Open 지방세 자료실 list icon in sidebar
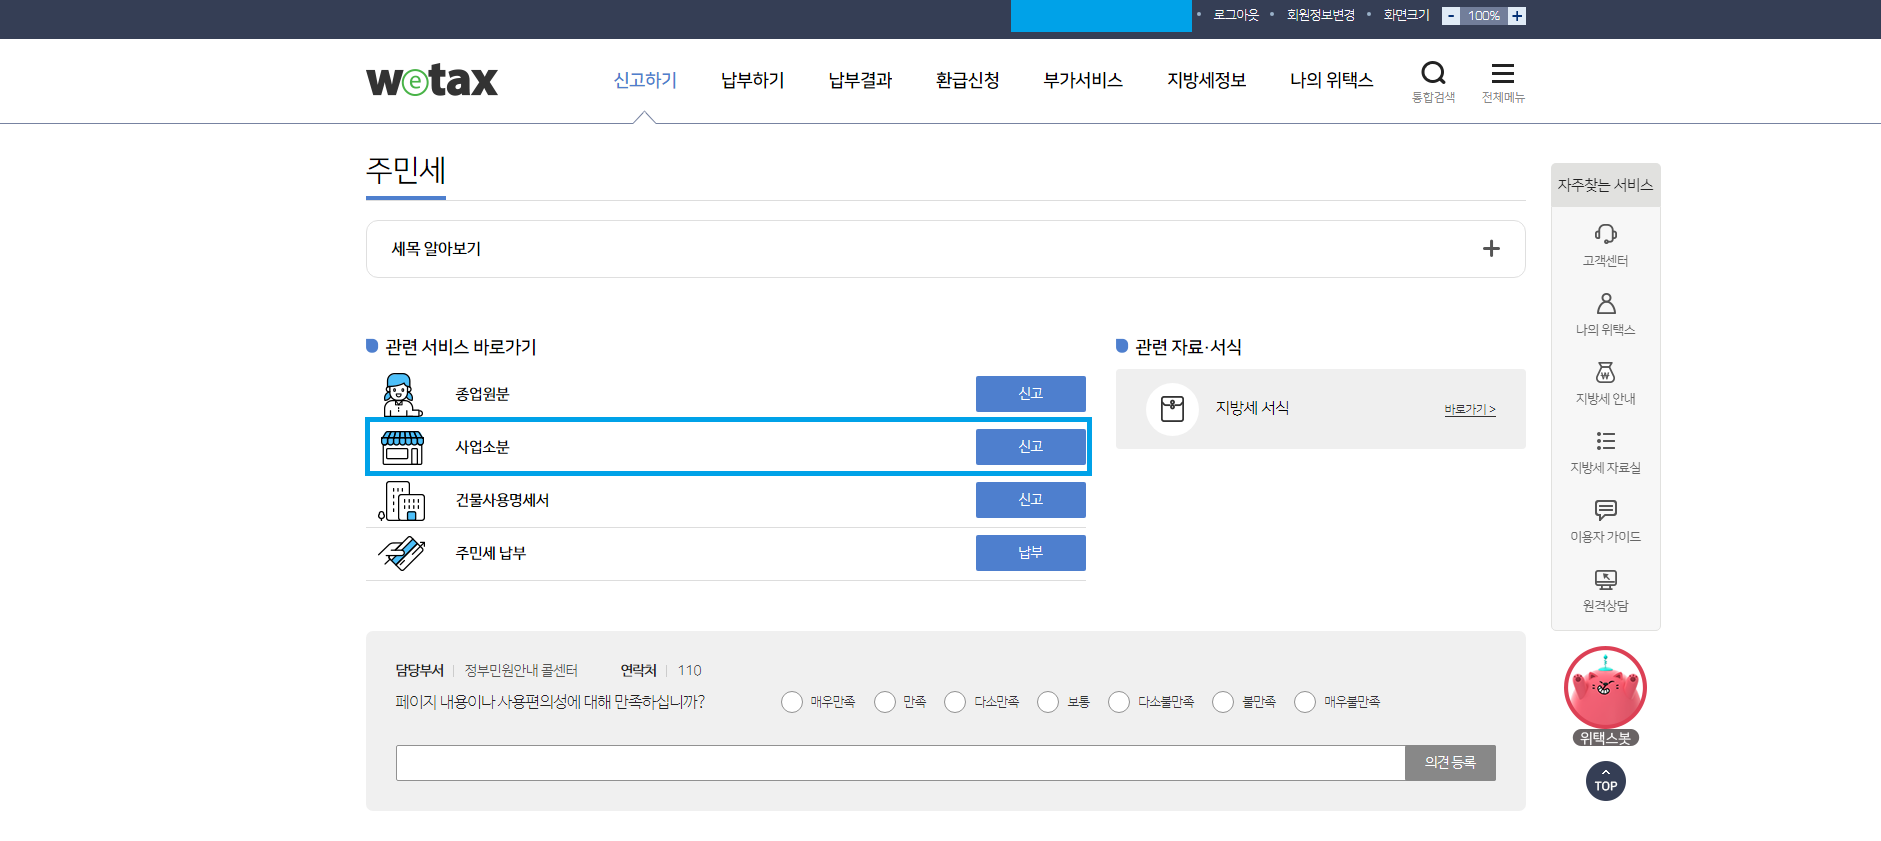The image size is (1881, 841). 1606,441
